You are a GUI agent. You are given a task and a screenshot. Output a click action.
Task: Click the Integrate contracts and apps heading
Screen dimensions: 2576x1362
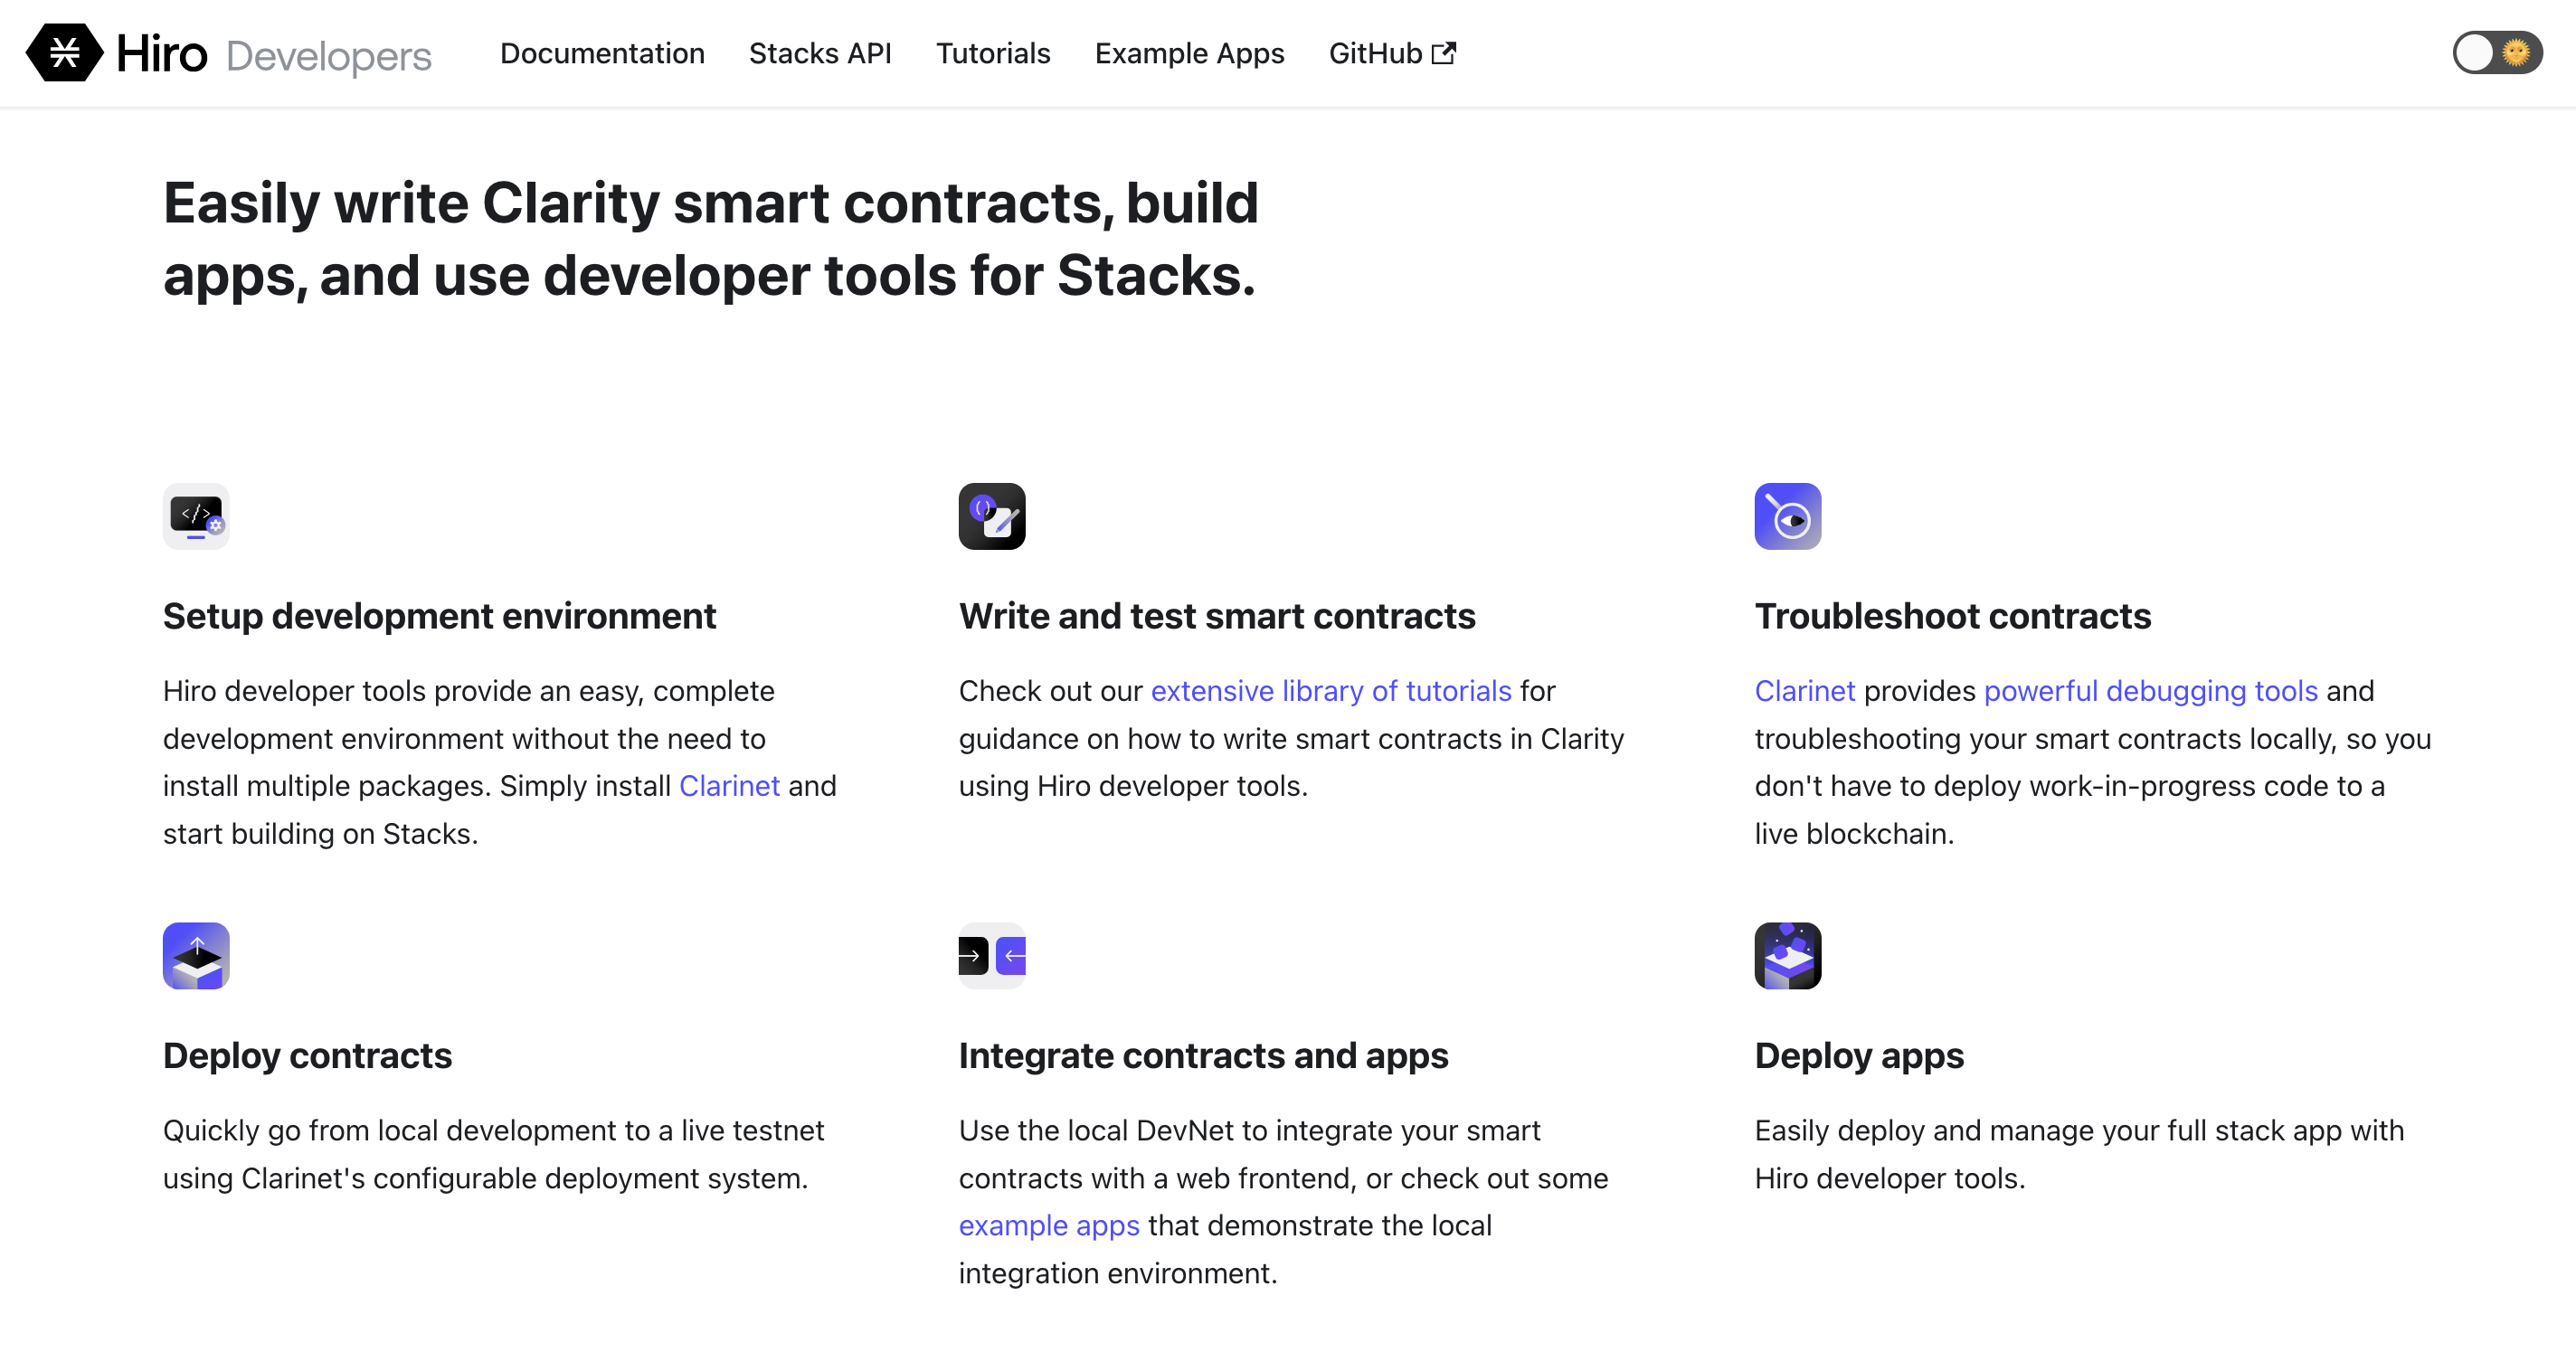point(1203,1055)
